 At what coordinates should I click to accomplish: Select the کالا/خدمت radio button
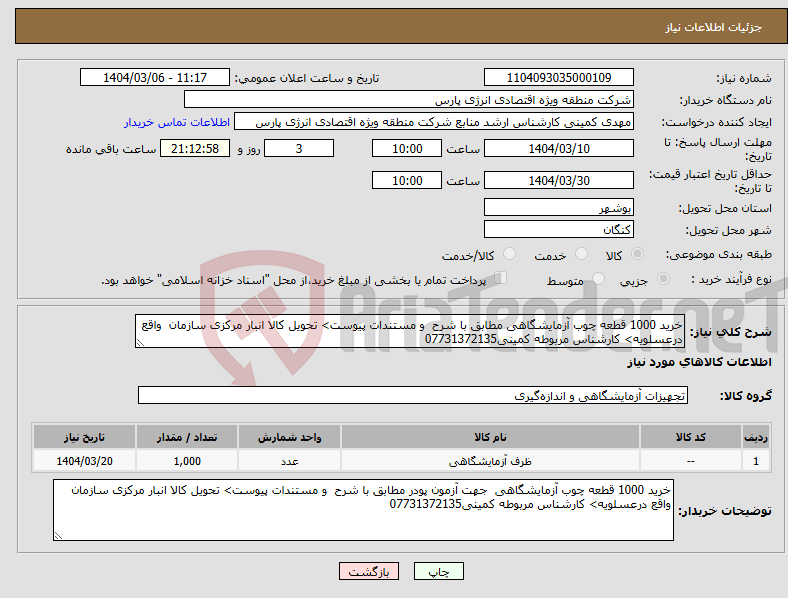click(510, 254)
